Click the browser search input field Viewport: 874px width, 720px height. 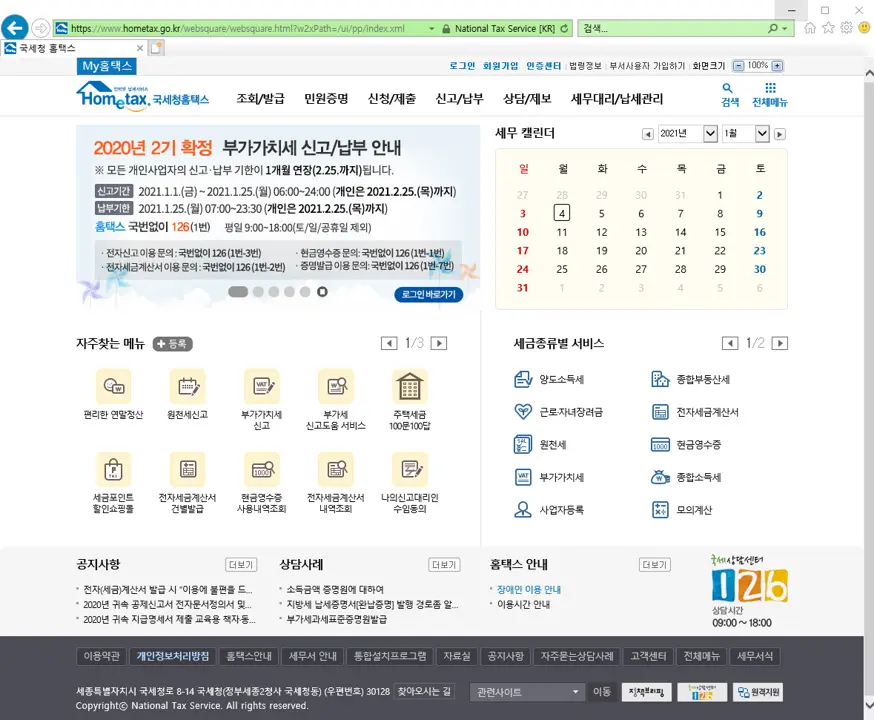tap(672, 28)
